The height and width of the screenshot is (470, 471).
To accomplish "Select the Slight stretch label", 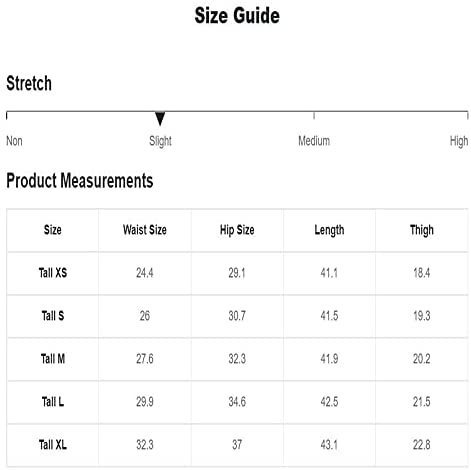I will [x=160, y=141].
